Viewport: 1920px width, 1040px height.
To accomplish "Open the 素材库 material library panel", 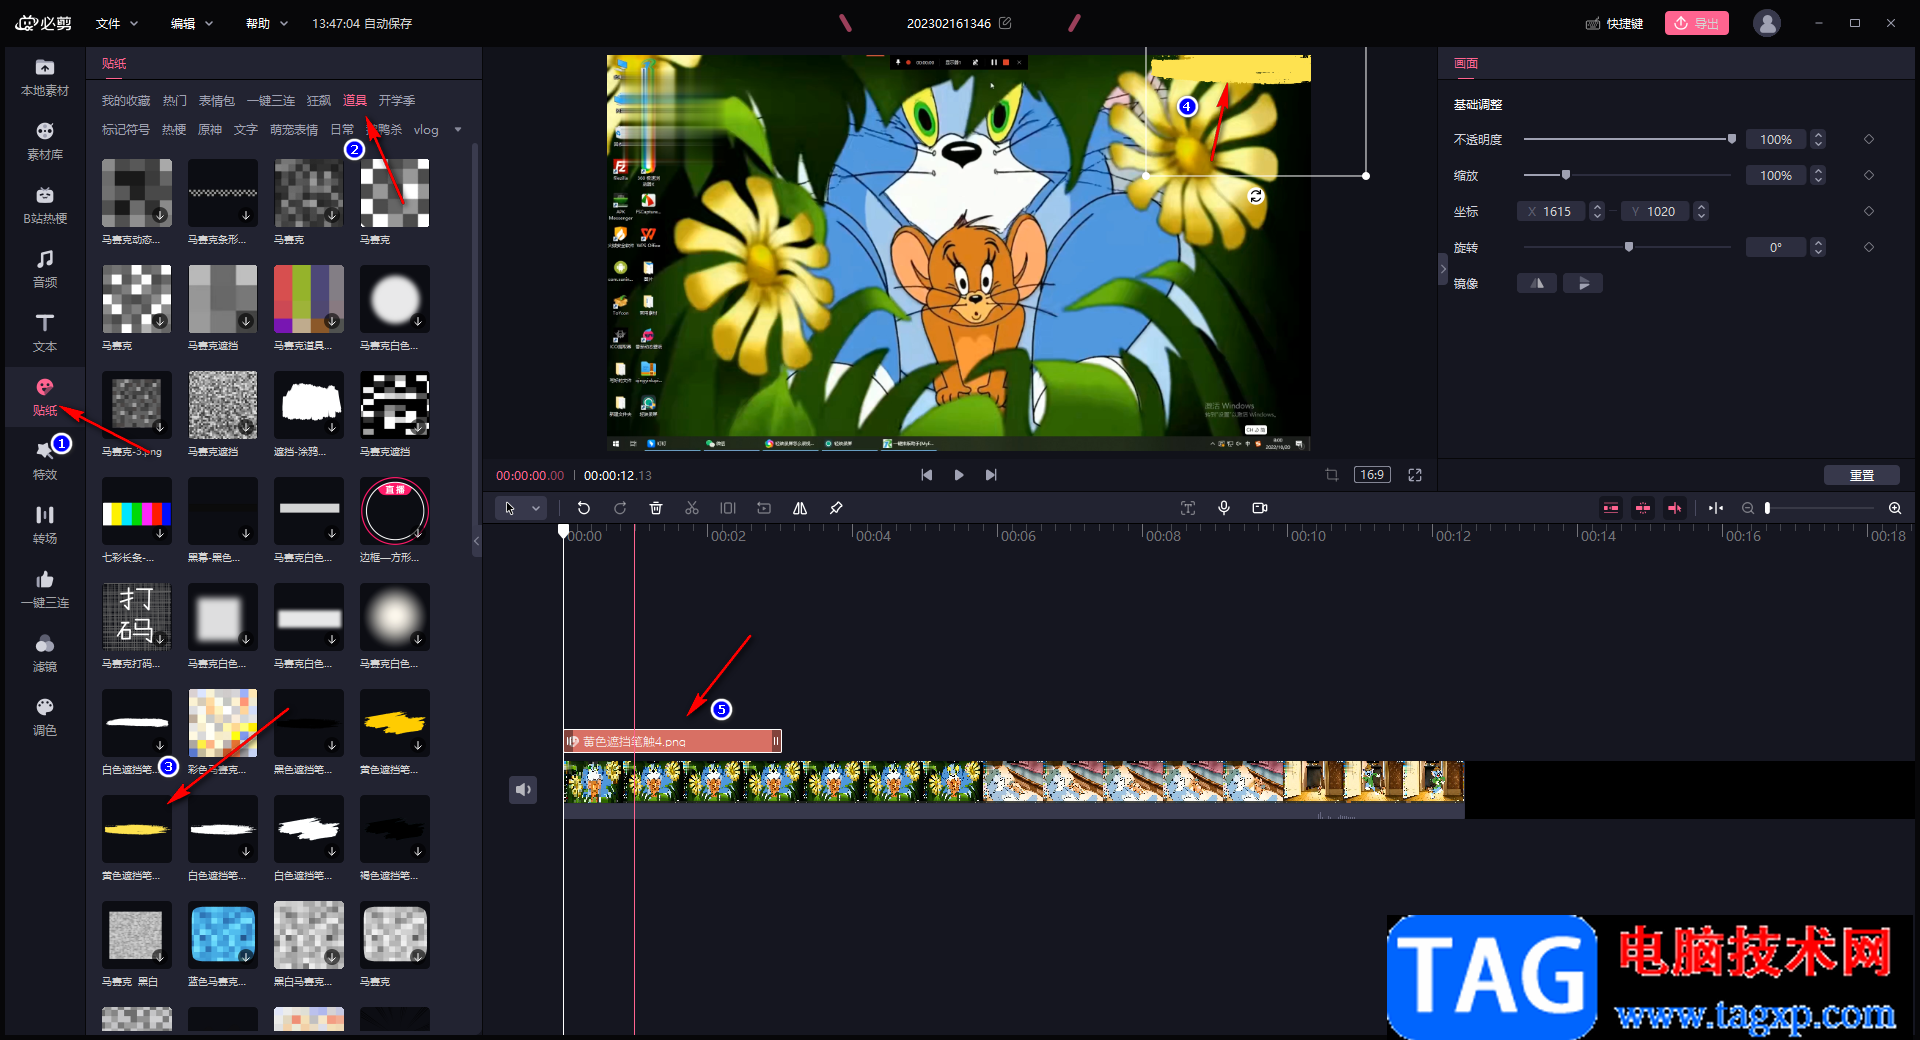I will (x=45, y=141).
